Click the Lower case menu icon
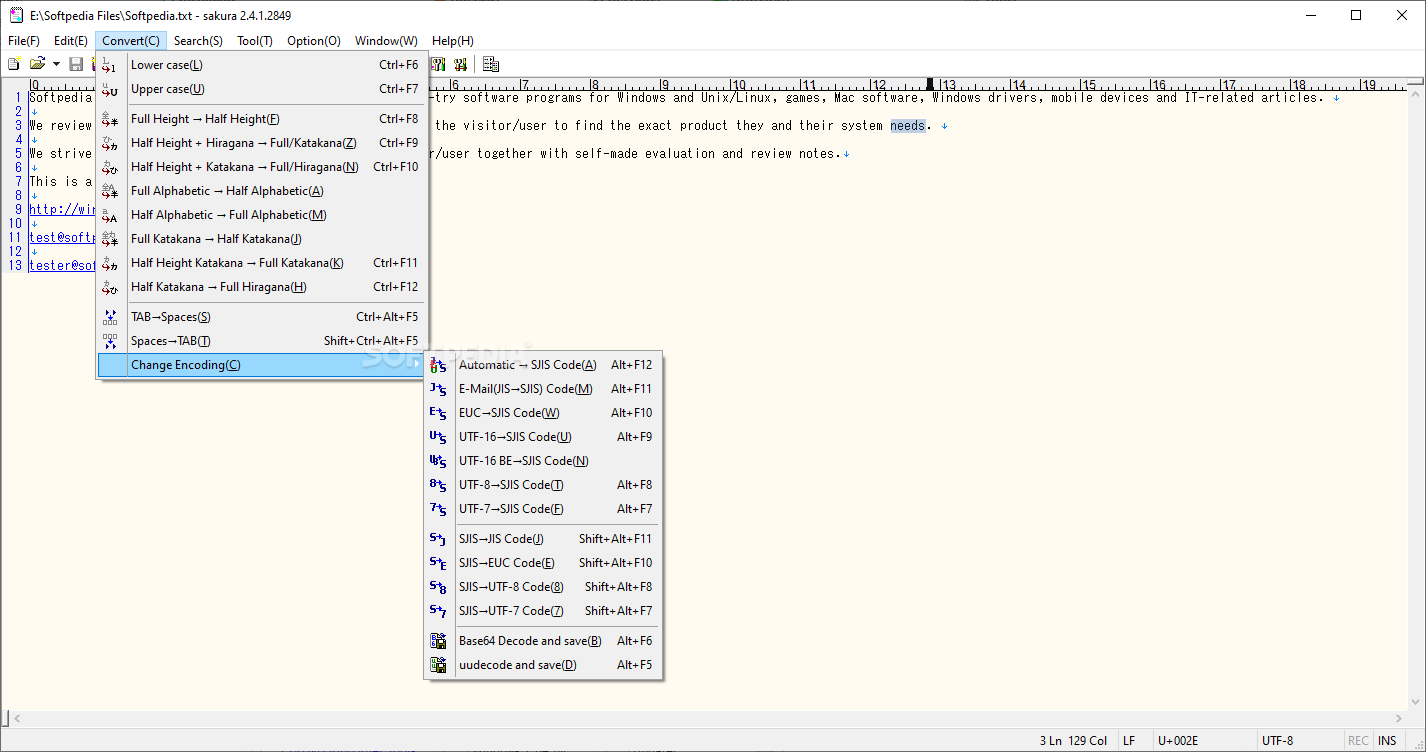Viewport: 1426px width, 752px height. [110, 65]
